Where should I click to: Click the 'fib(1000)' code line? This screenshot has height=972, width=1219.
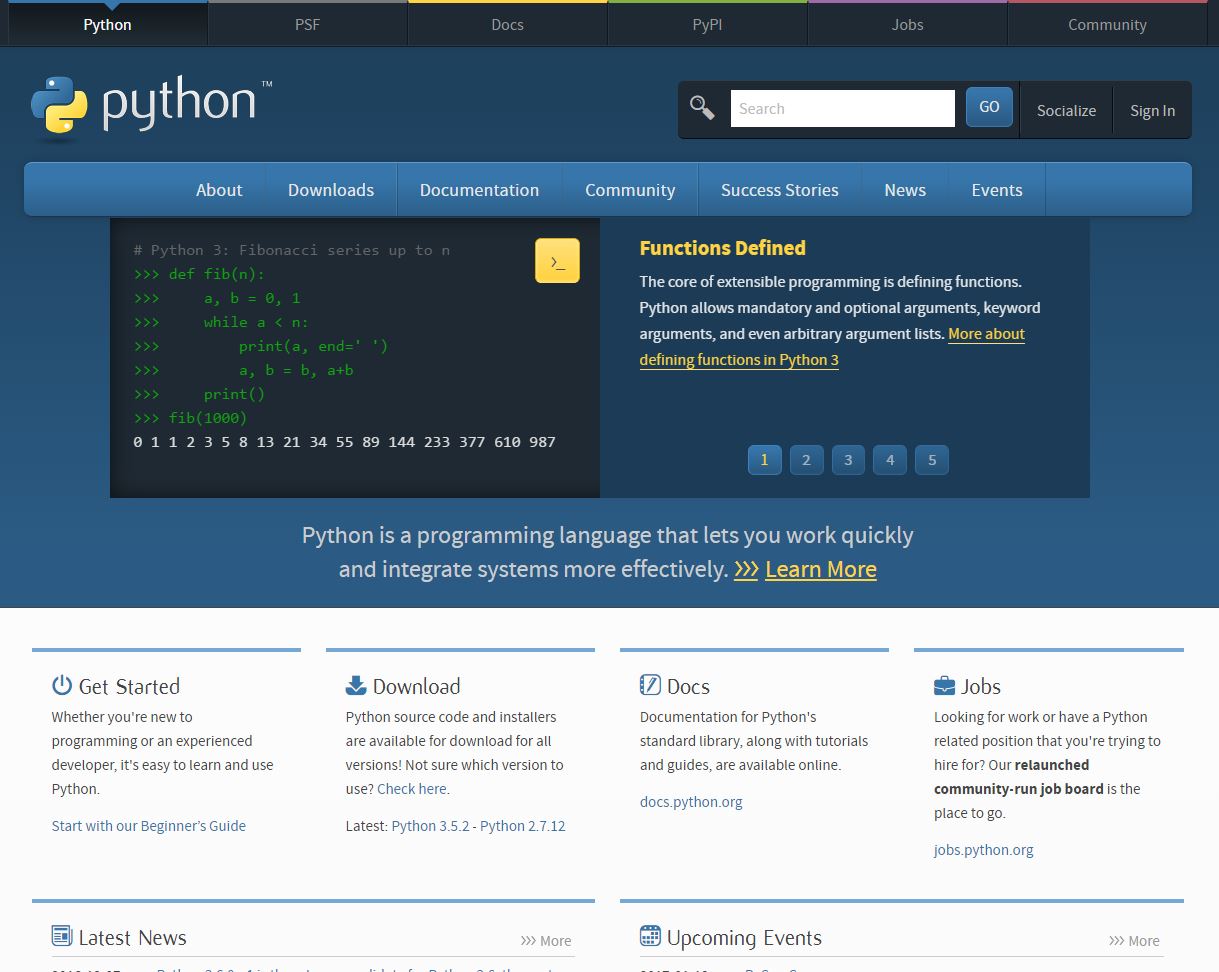pos(190,418)
